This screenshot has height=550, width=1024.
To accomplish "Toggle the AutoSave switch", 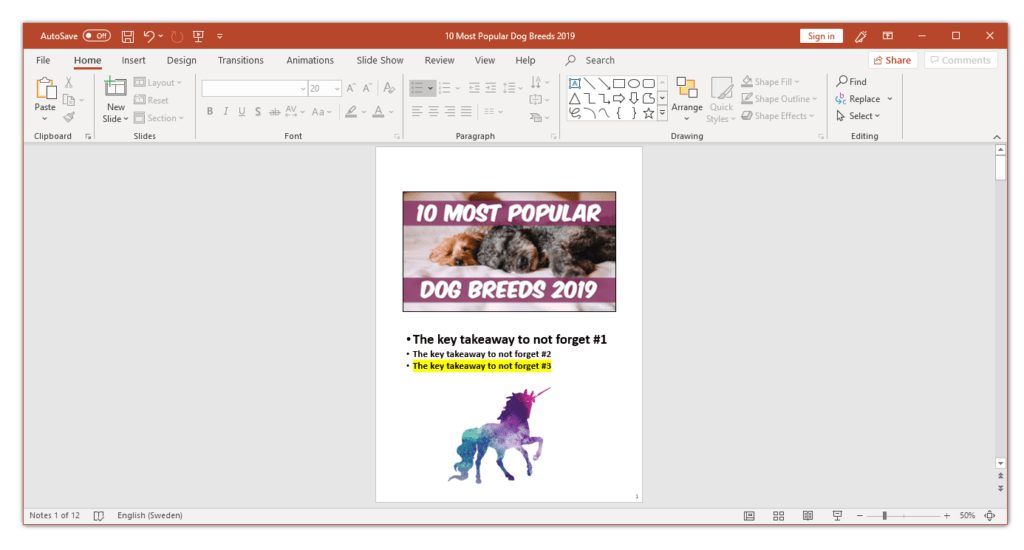I will (x=97, y=36).
